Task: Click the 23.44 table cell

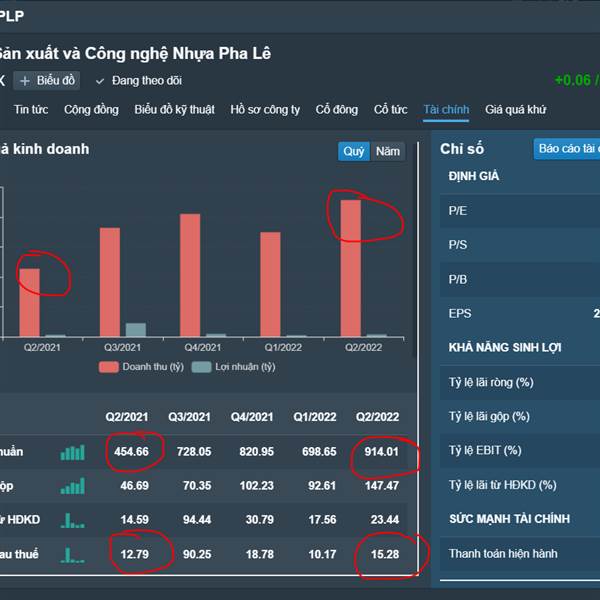Action: pyautogui.click(x=385, y=520)
